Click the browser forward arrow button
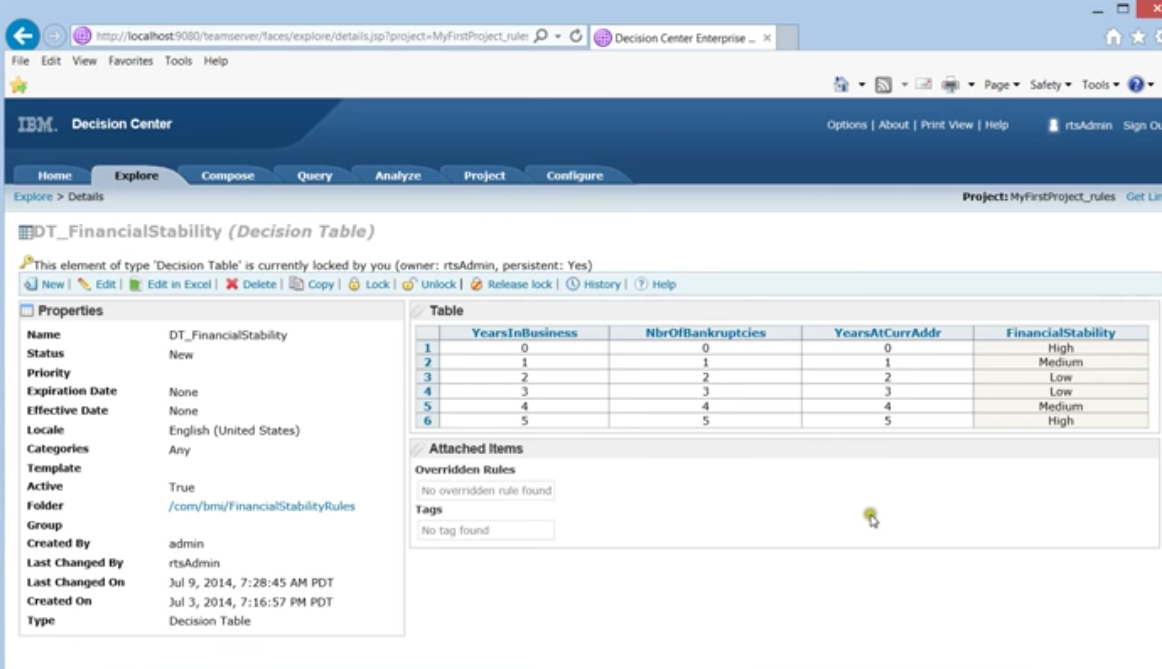 point(54,36)
